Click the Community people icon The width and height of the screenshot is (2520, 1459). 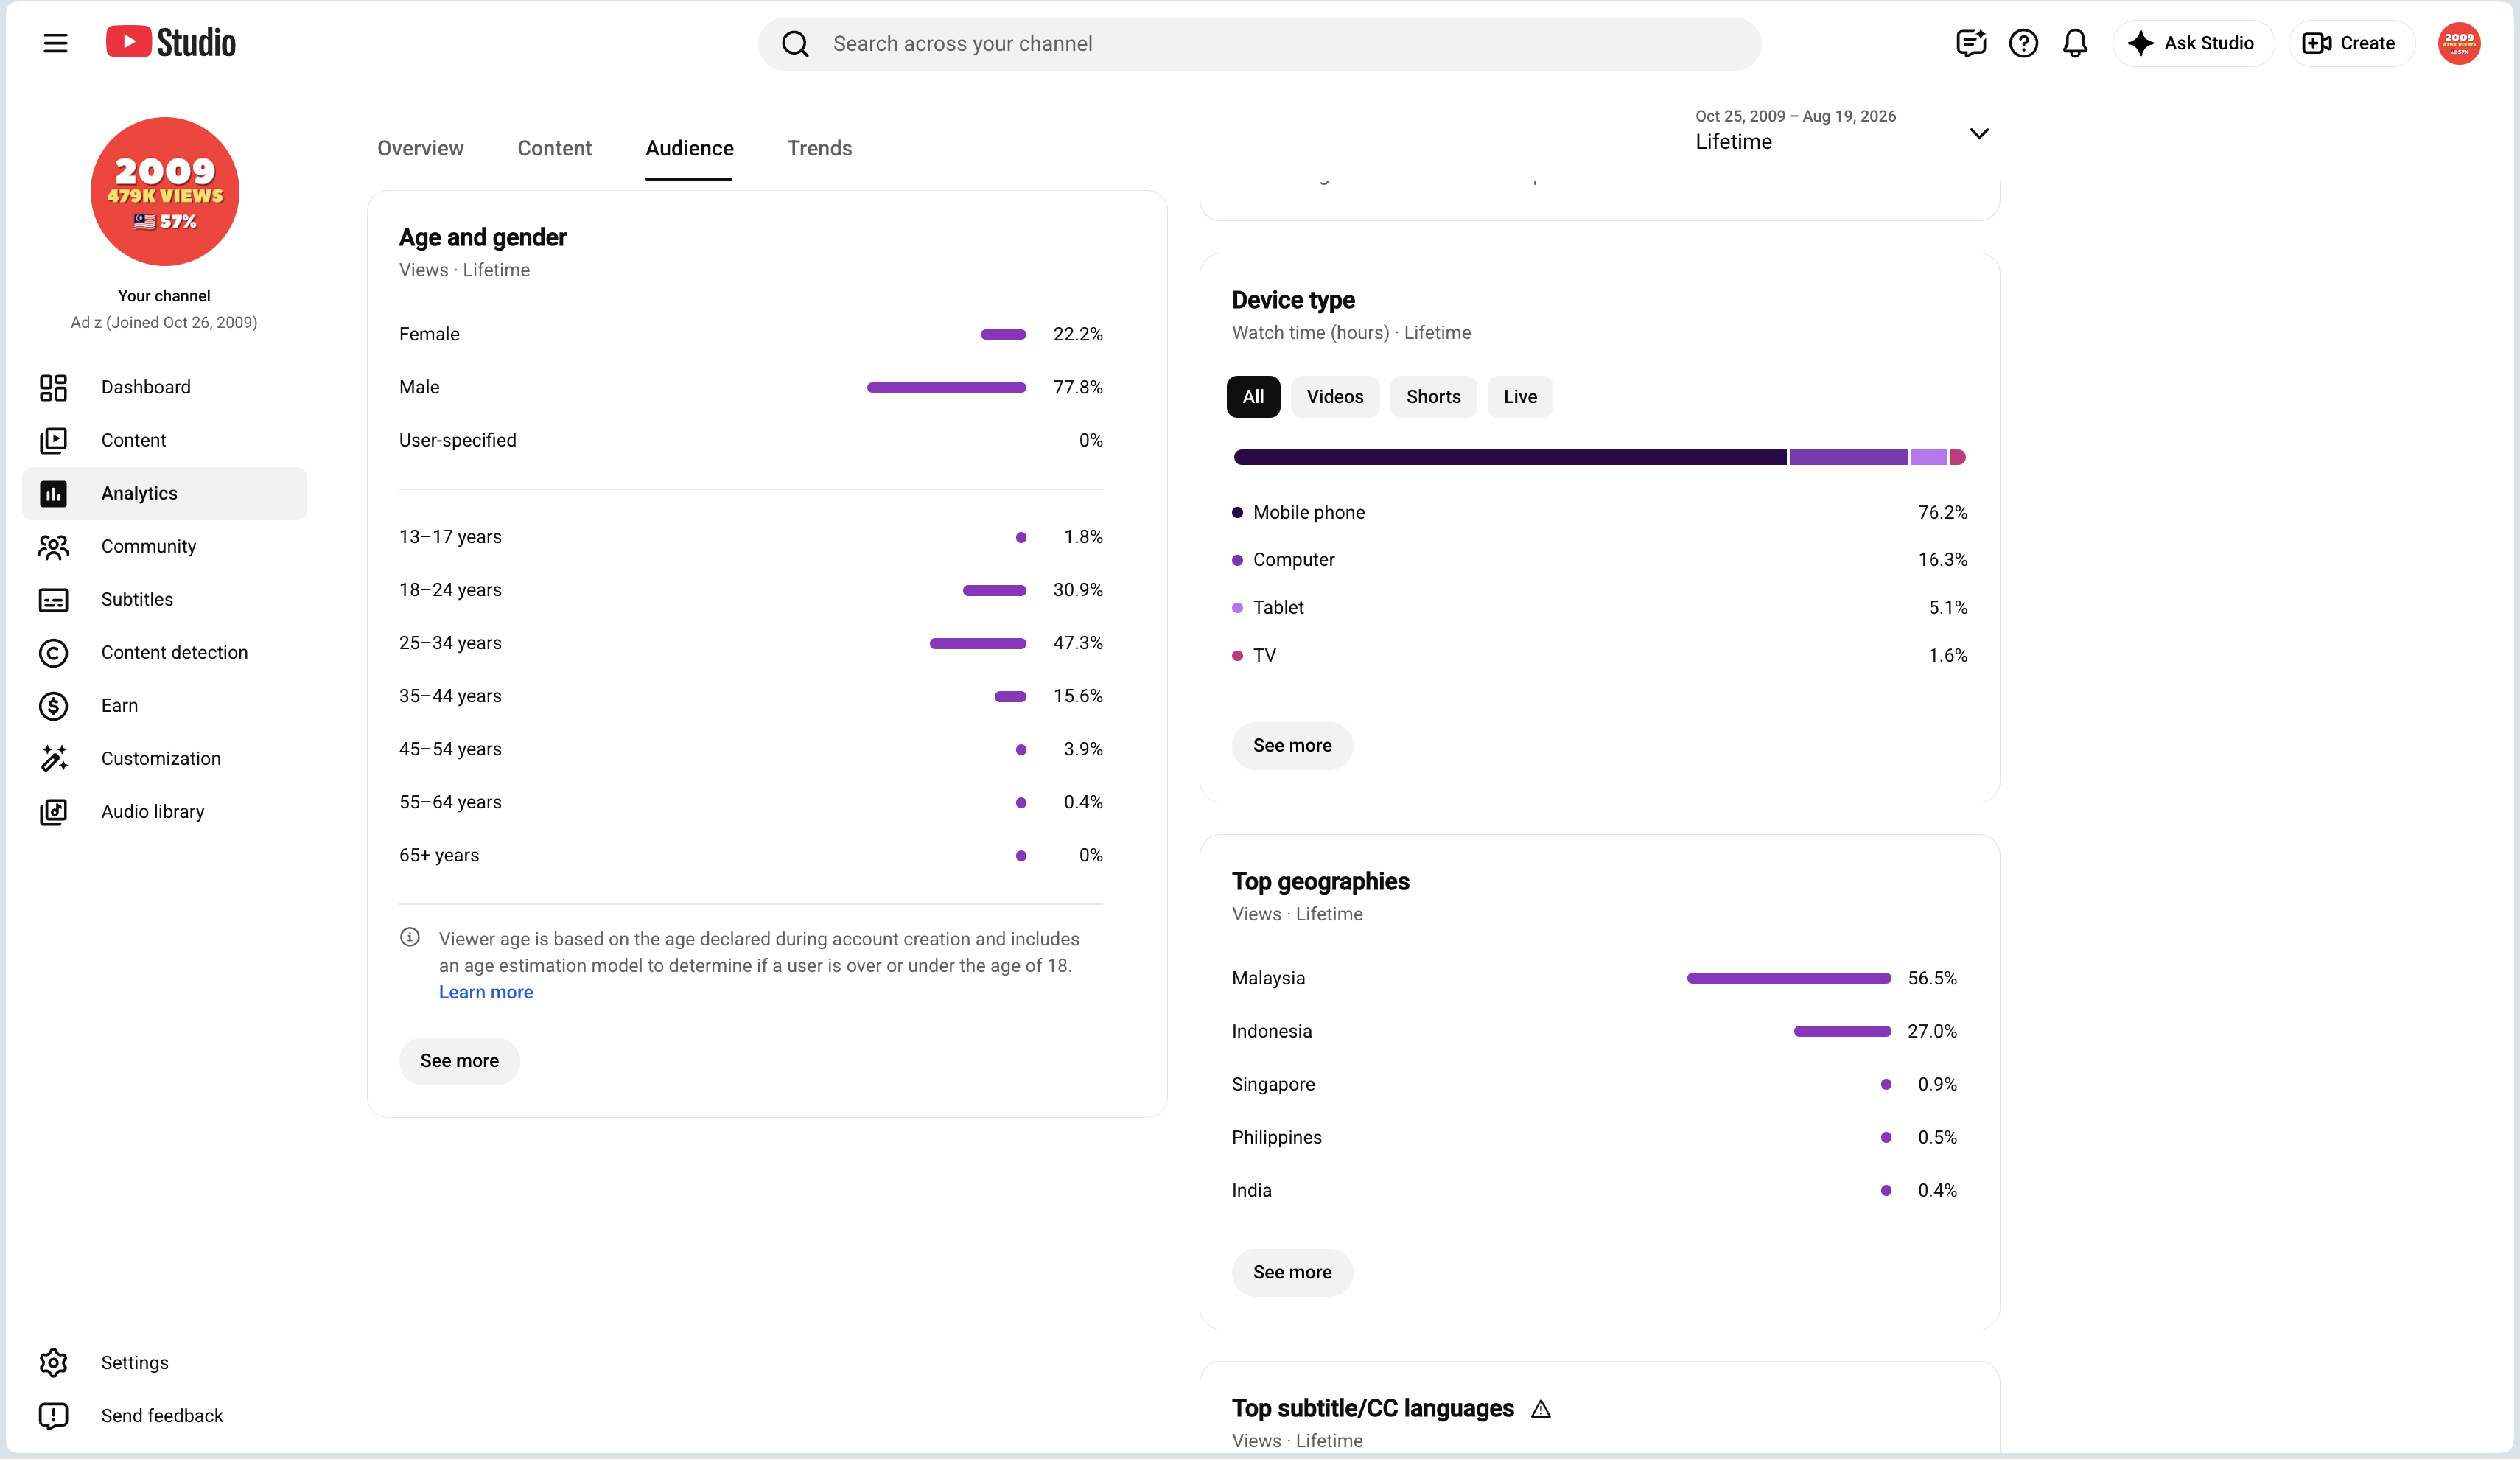coord(53,547)
